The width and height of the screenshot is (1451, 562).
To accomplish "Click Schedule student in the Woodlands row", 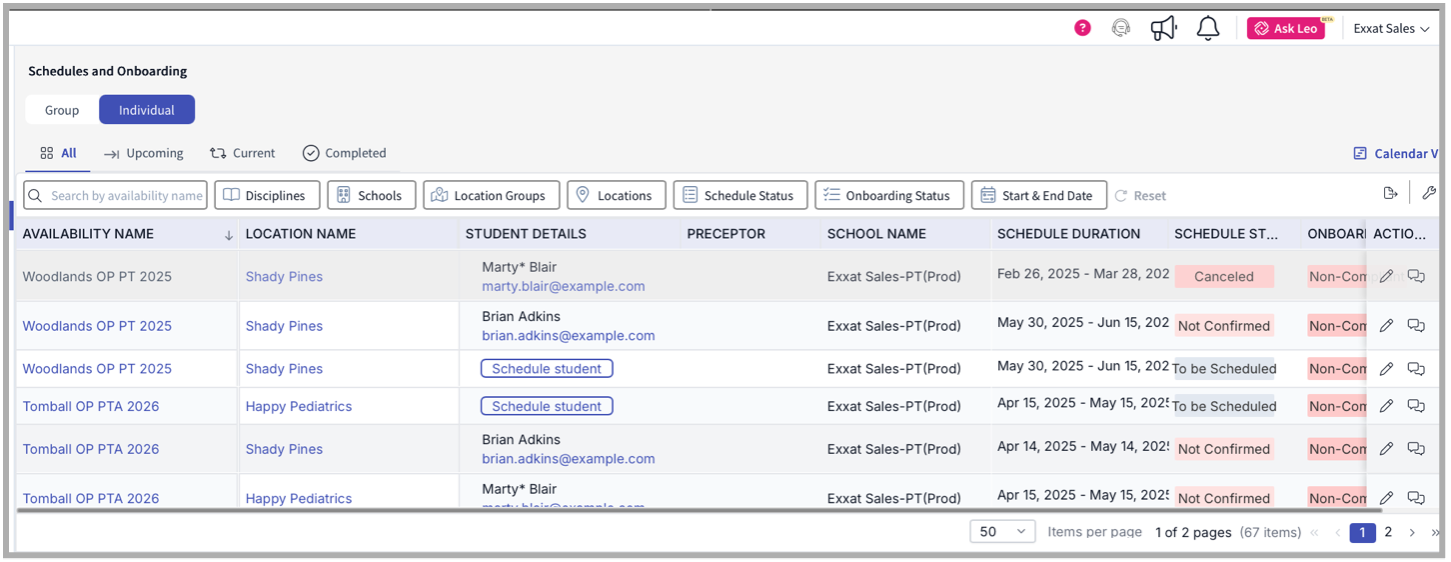I will pos(547,369).
